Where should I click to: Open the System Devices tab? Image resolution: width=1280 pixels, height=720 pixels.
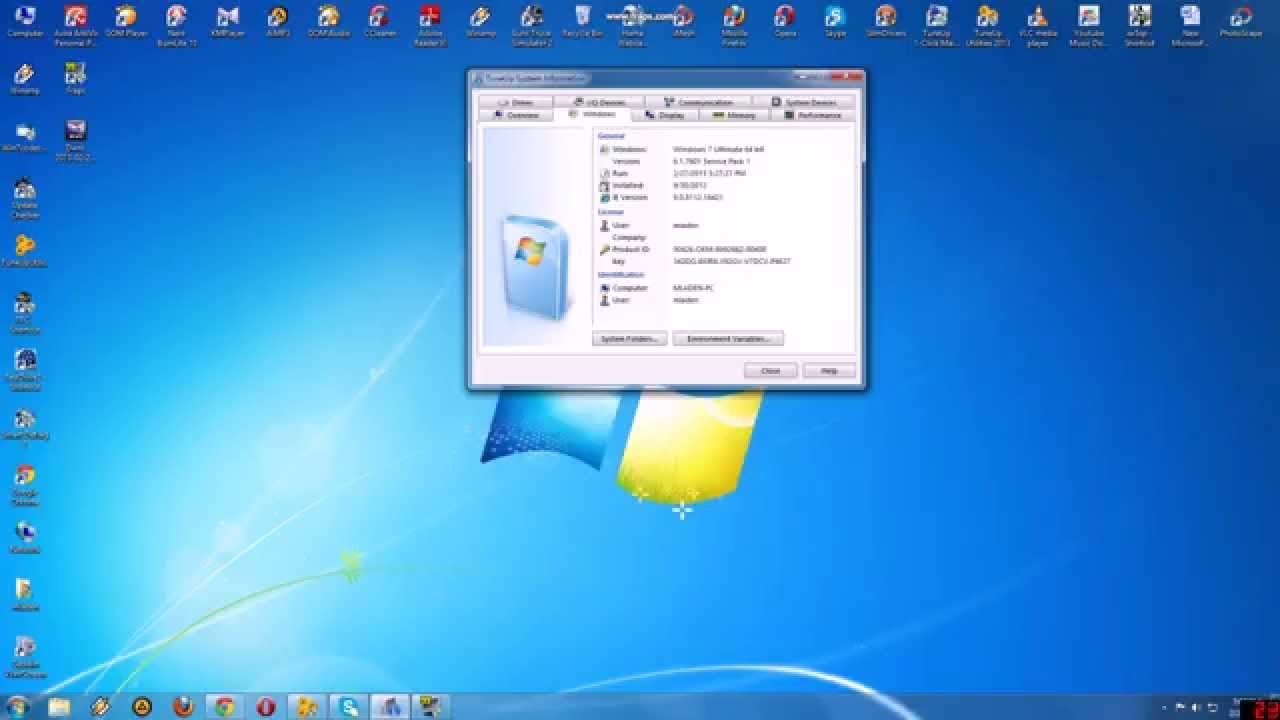pyautogui.click(x=810, y=101)
